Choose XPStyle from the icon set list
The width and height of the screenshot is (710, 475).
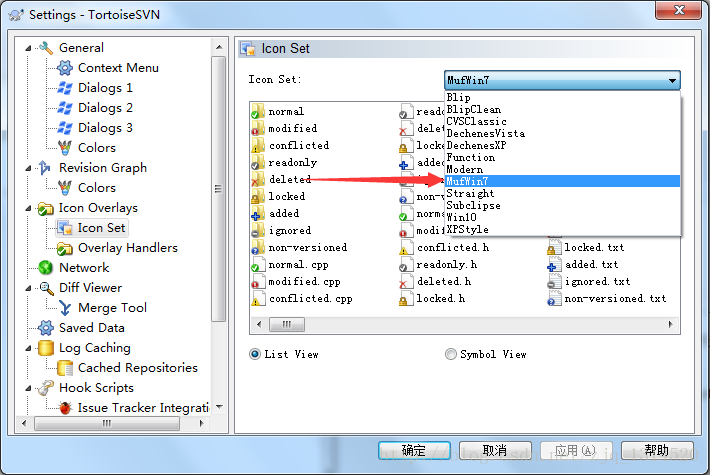tap(562, 230)
